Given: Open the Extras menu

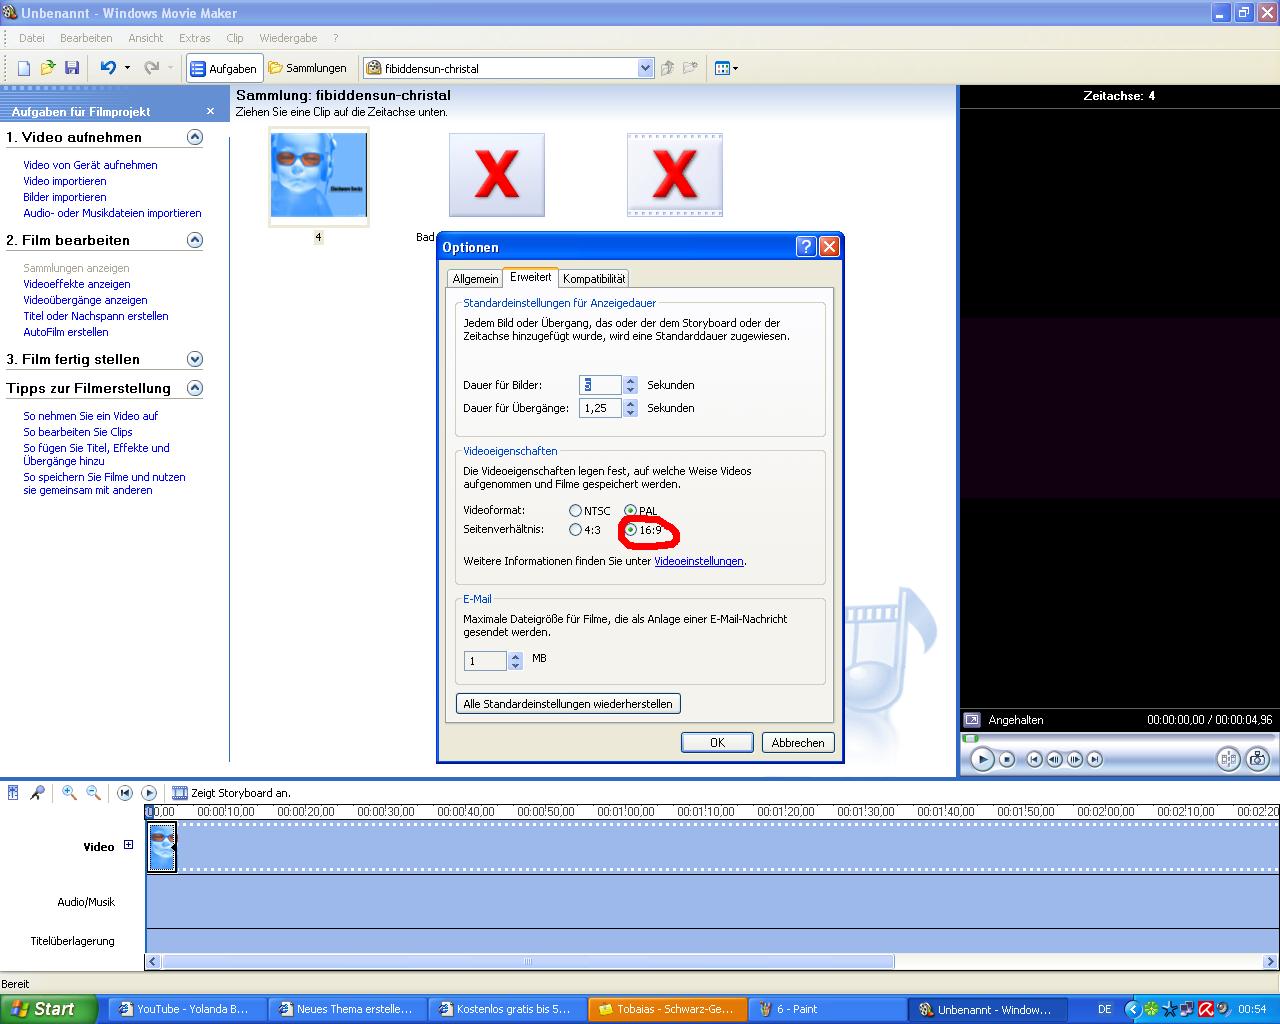Looking at the screenshot, I should 195,38.
